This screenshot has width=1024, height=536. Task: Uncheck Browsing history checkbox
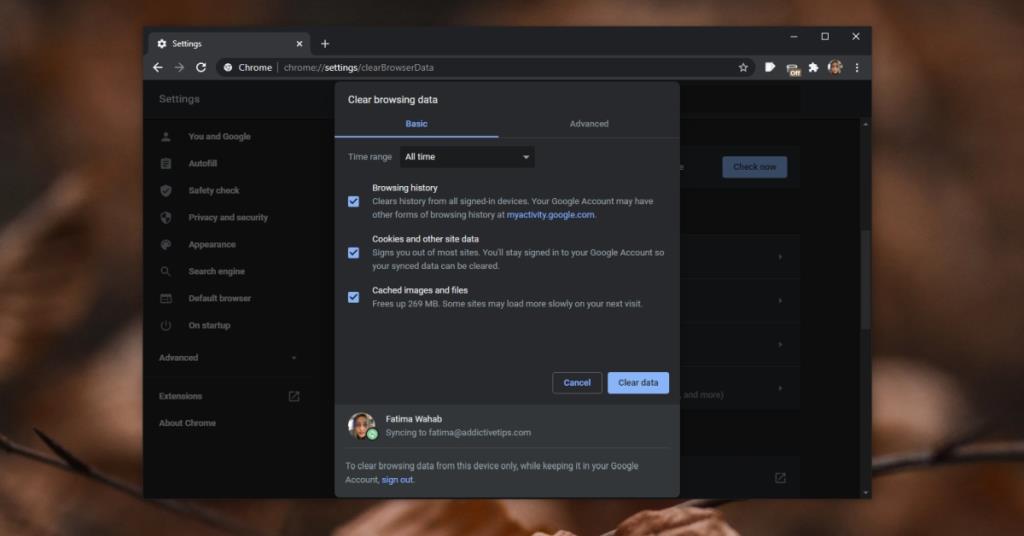353,201
